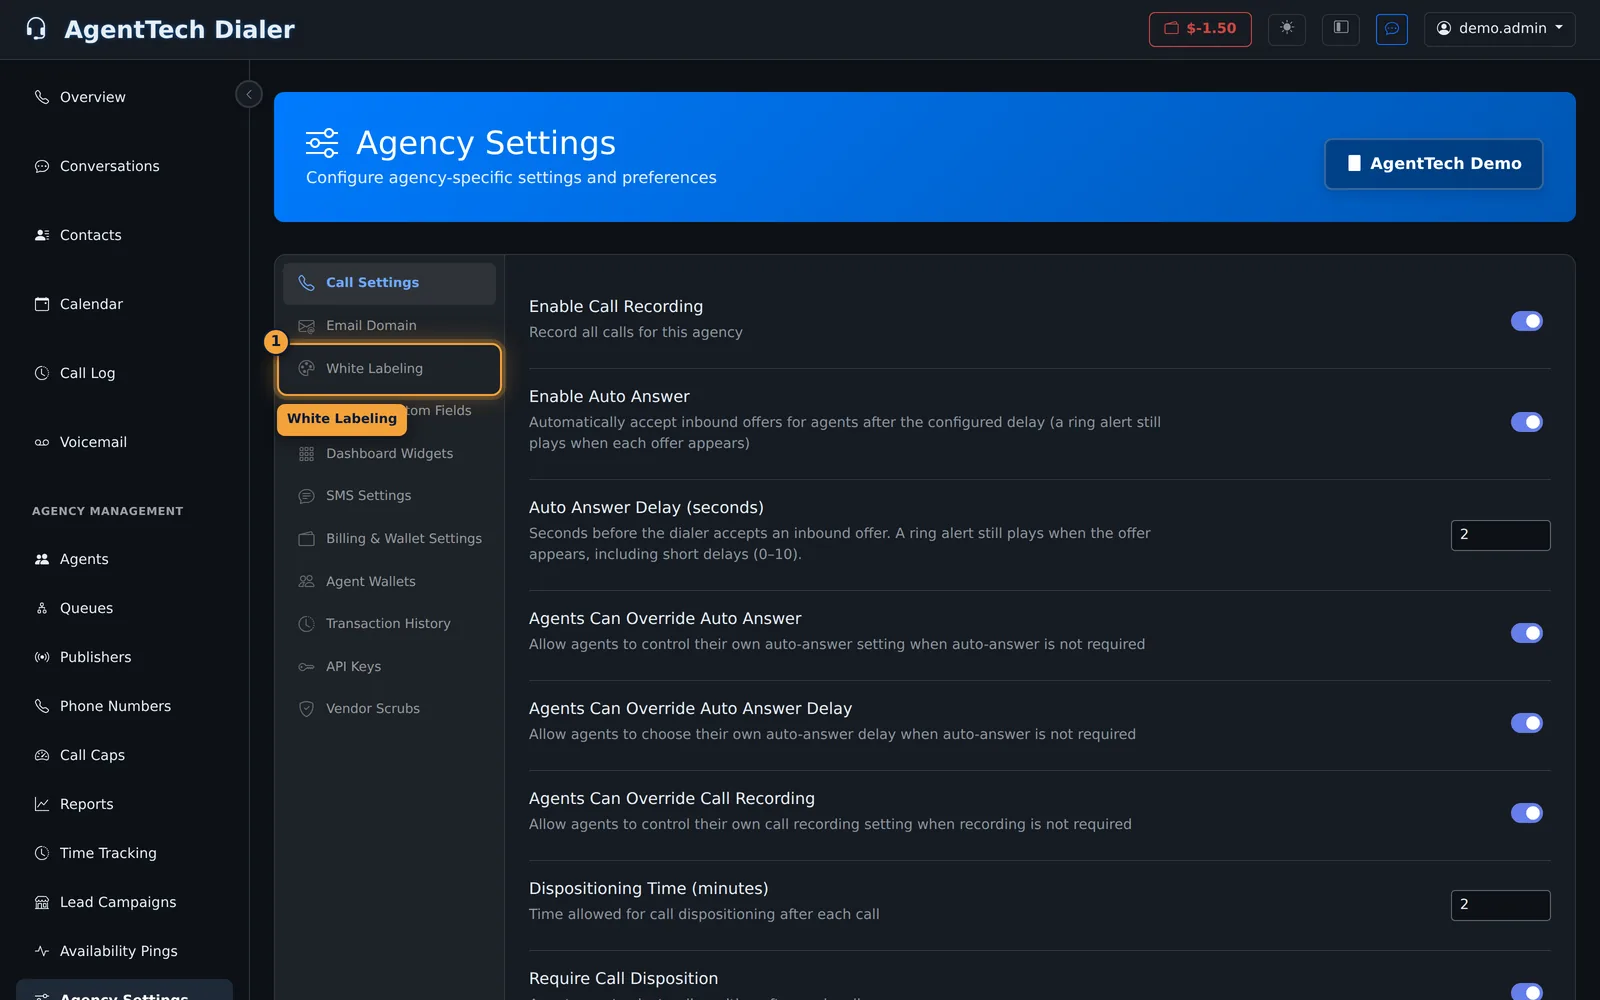The image size is (1600, 1000).
Task: Open the Vendor Scrubs section
Action: [x=389, y=709]
